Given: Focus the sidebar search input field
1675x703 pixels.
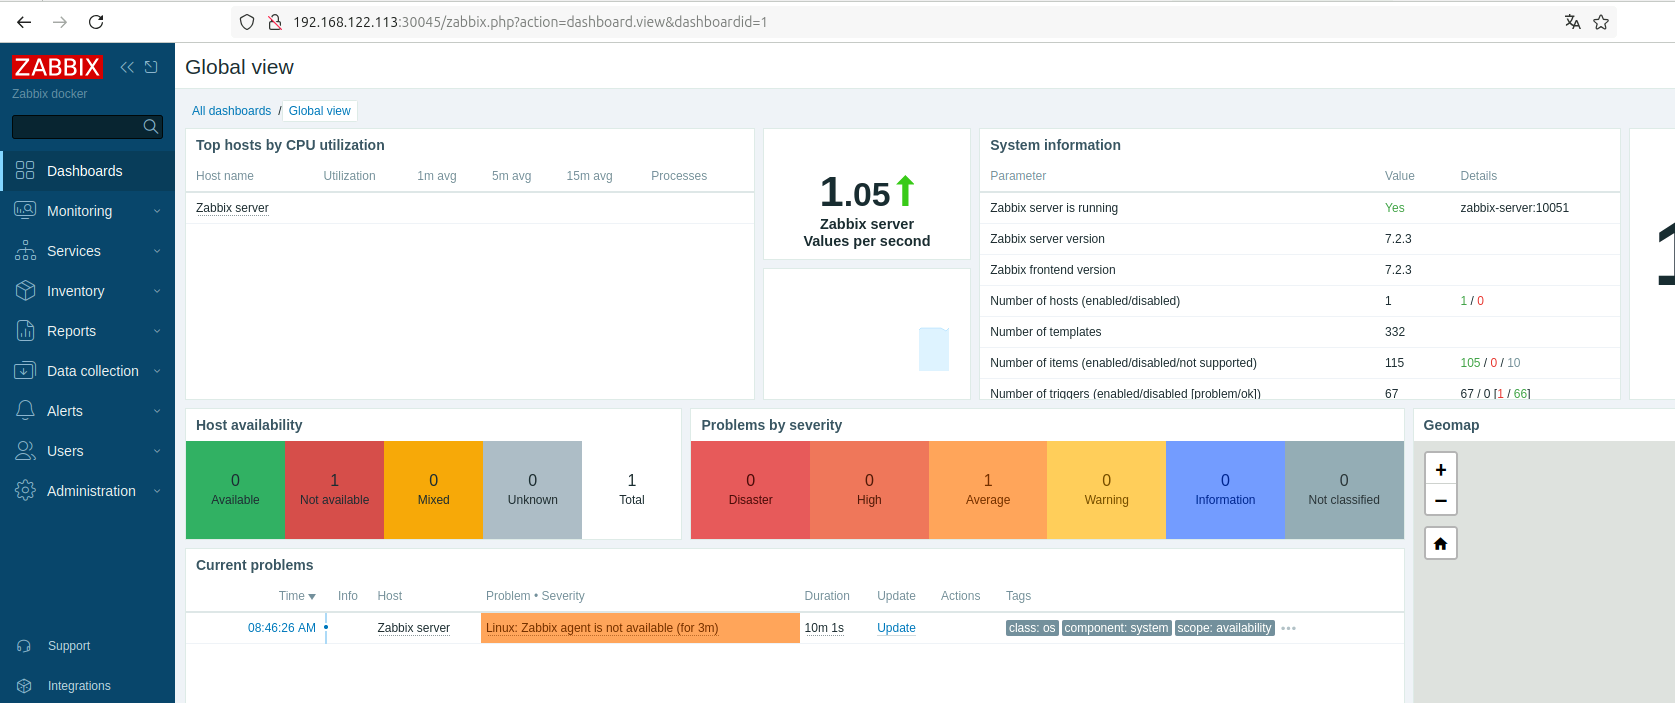Looking at the screenshot, I should tap(76, 126).
